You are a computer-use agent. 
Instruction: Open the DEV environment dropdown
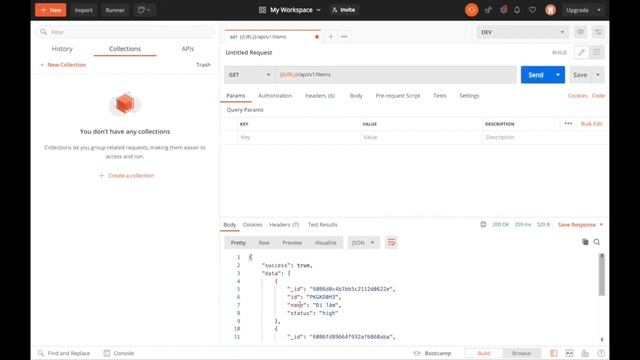(x=522, y=32)
